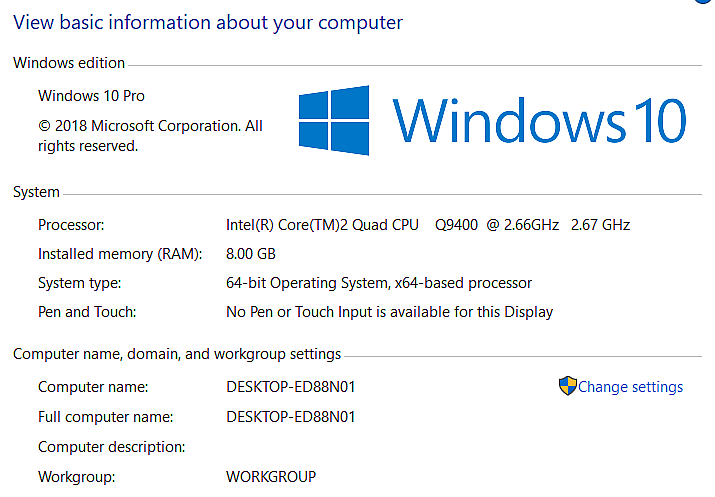Click the 'Full computer name:' label
The height and width of the screenshot is (497, 715).
coord(105,417)
